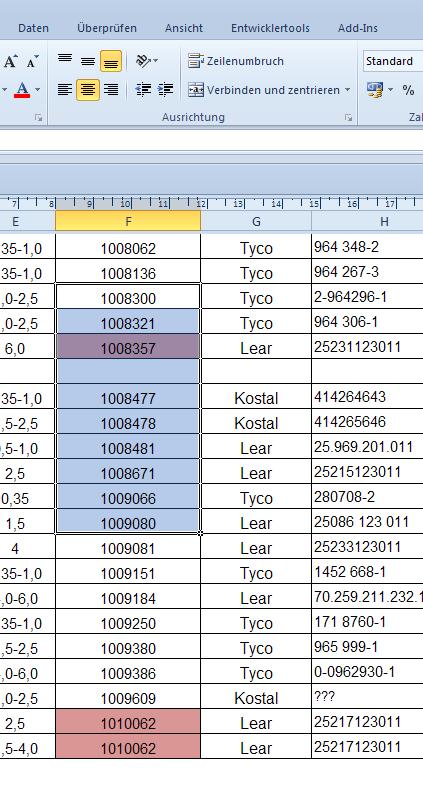Select the Add-Ins tab
The width and height of the screenshot is (423, 787).
click(x=358, y=28)
